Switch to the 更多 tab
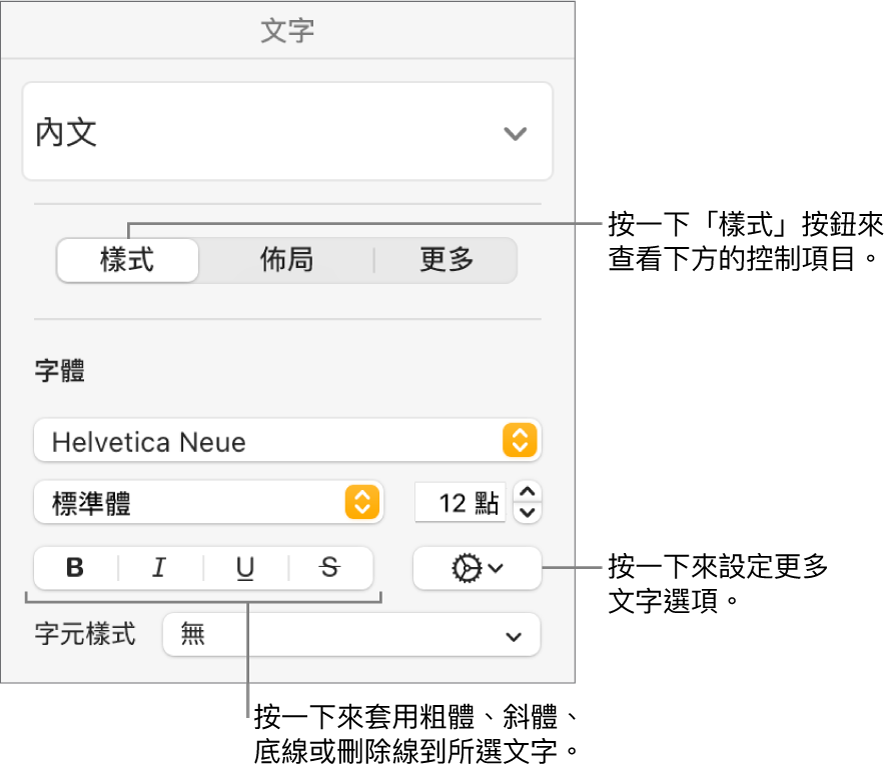The image size is (894, 774). [446, 260]
